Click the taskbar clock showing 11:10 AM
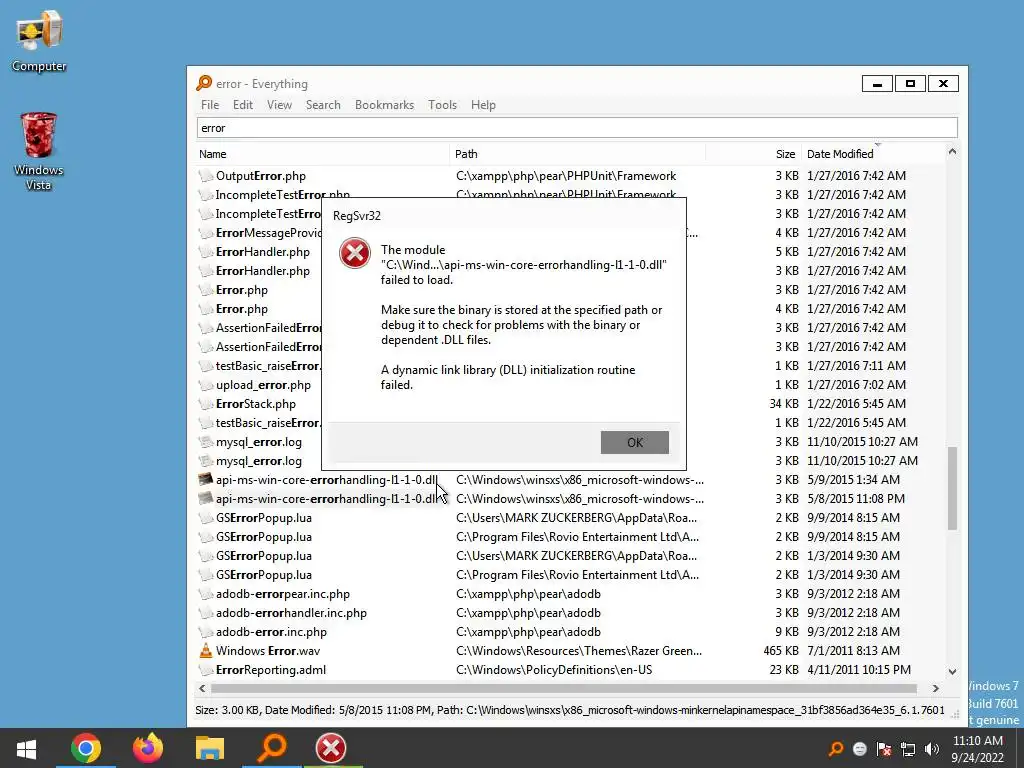Viewport: 1024px width, 768px height. click(978, 748)
